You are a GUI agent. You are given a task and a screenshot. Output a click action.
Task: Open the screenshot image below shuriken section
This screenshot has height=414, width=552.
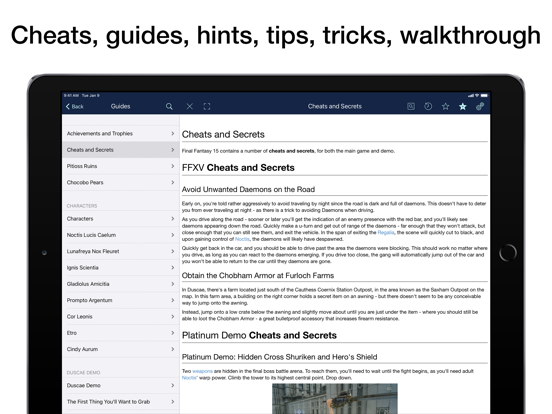pos(335,399)
